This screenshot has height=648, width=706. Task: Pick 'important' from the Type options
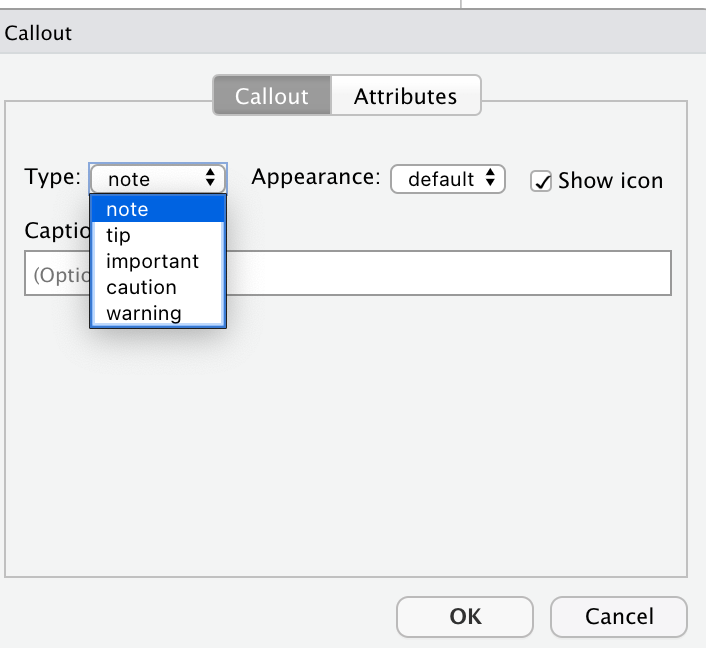click(x=152, y=261)
